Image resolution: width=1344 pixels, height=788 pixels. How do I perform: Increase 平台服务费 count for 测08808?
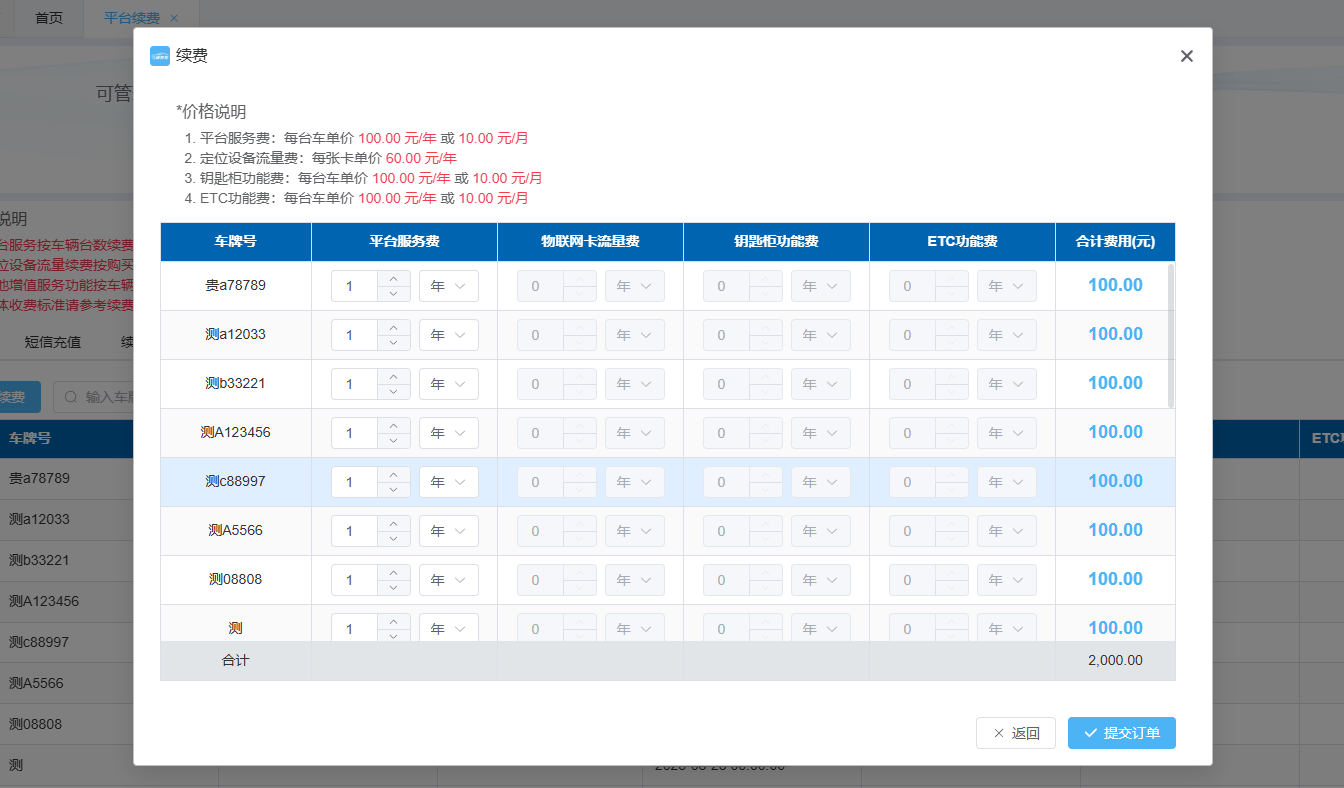click(x=394, y=573)
